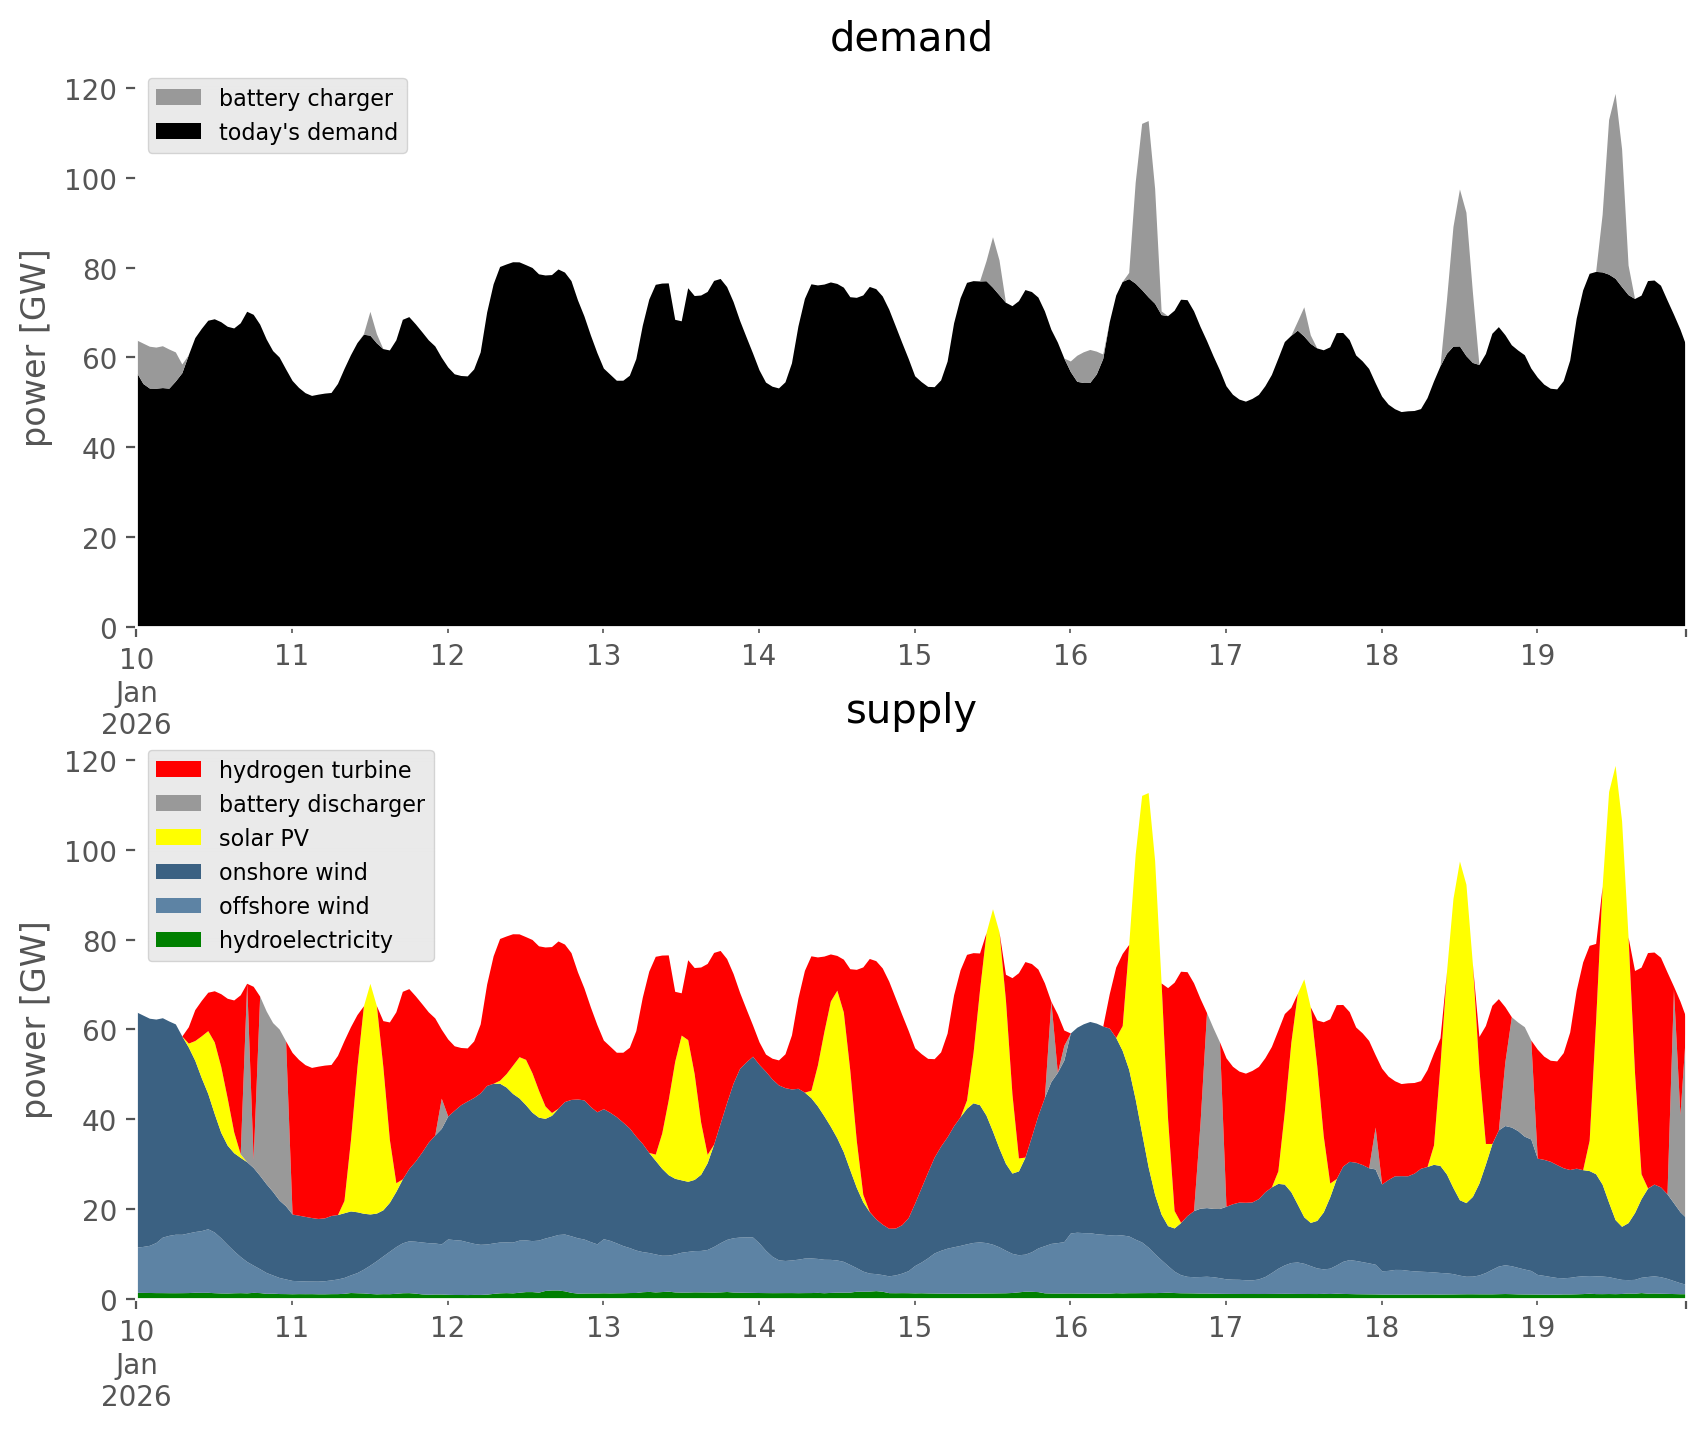Click the battery charger gray legend swatch
This screenshot has height=1431, width=1706.
coord(179,98)
